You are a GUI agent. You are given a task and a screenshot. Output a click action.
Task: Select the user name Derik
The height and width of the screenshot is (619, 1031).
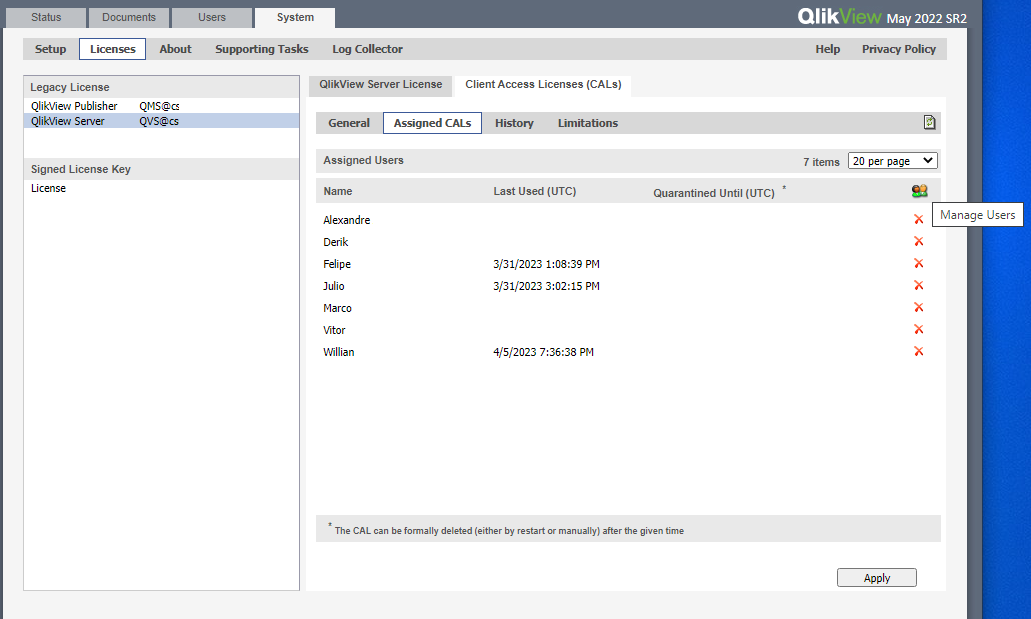(x=335, y=242)
